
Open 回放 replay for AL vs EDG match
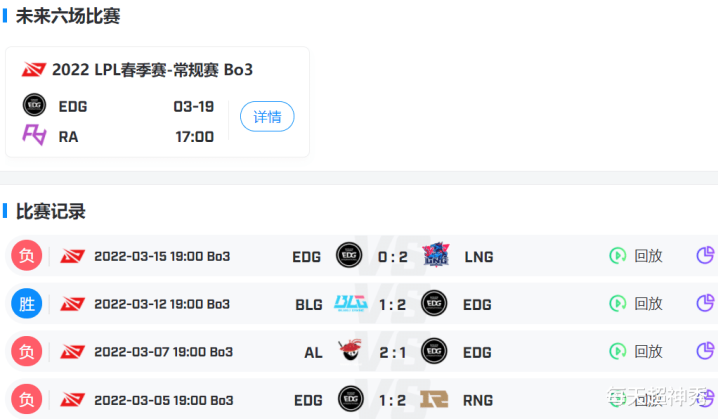tap(636, 351)
